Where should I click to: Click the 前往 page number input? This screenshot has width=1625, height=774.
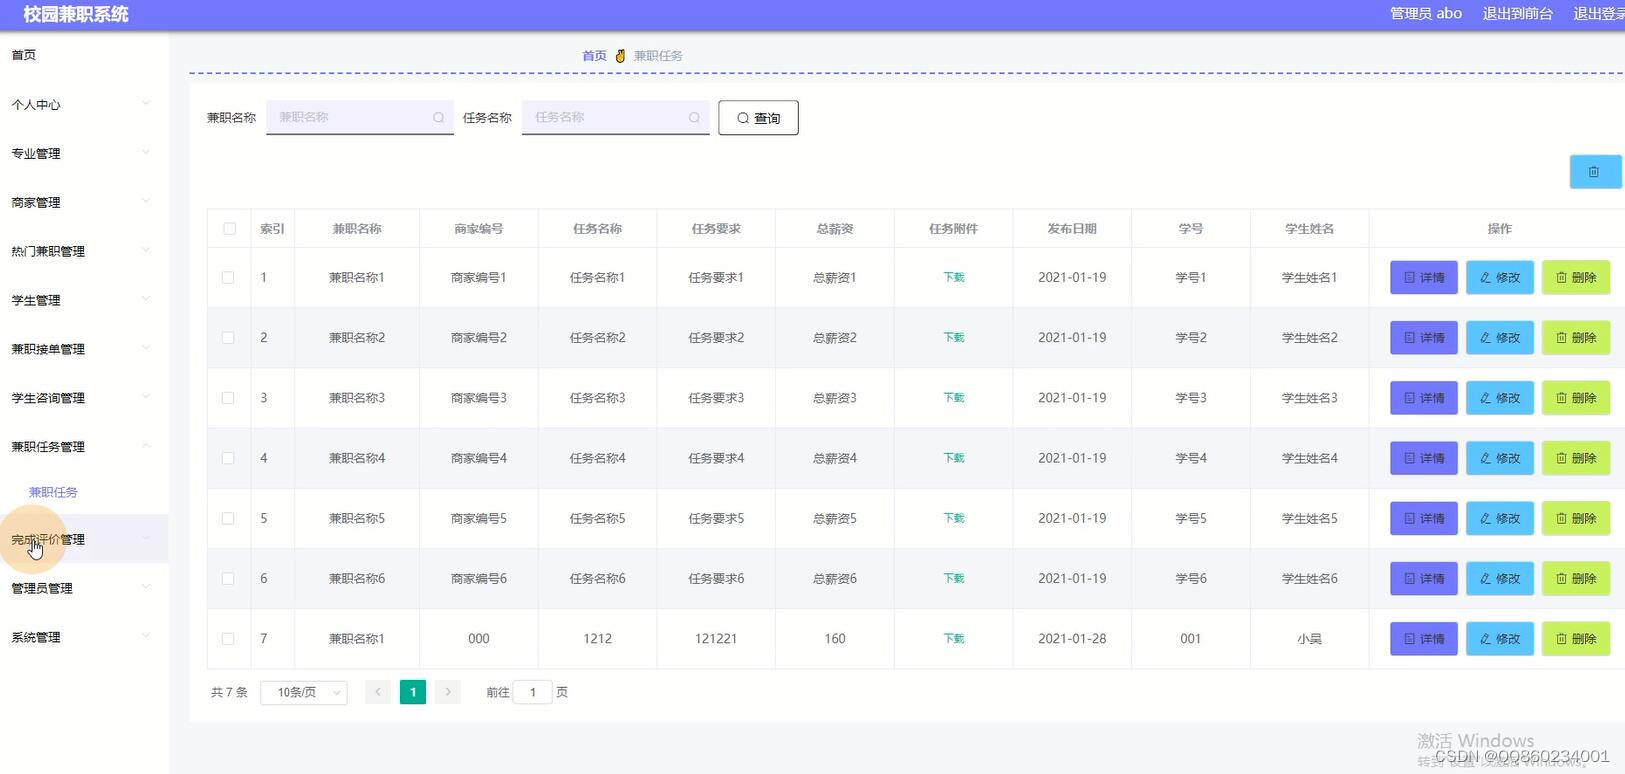(x=533, y=692)
